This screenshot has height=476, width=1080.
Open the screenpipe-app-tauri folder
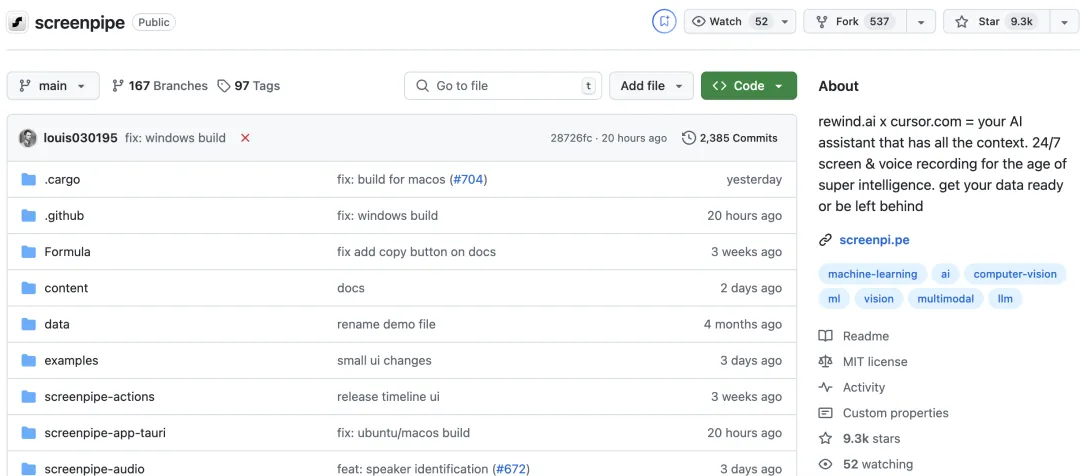pos(105,433)
